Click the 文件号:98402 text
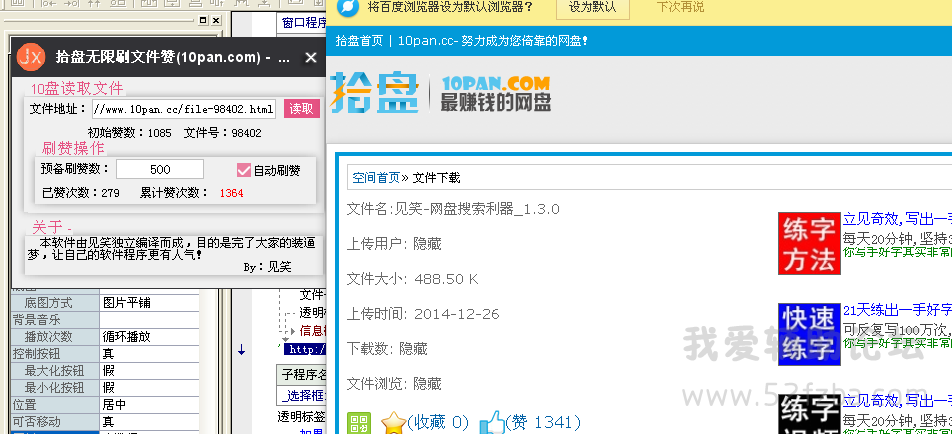The image size is (952, 434). (223, 133)
